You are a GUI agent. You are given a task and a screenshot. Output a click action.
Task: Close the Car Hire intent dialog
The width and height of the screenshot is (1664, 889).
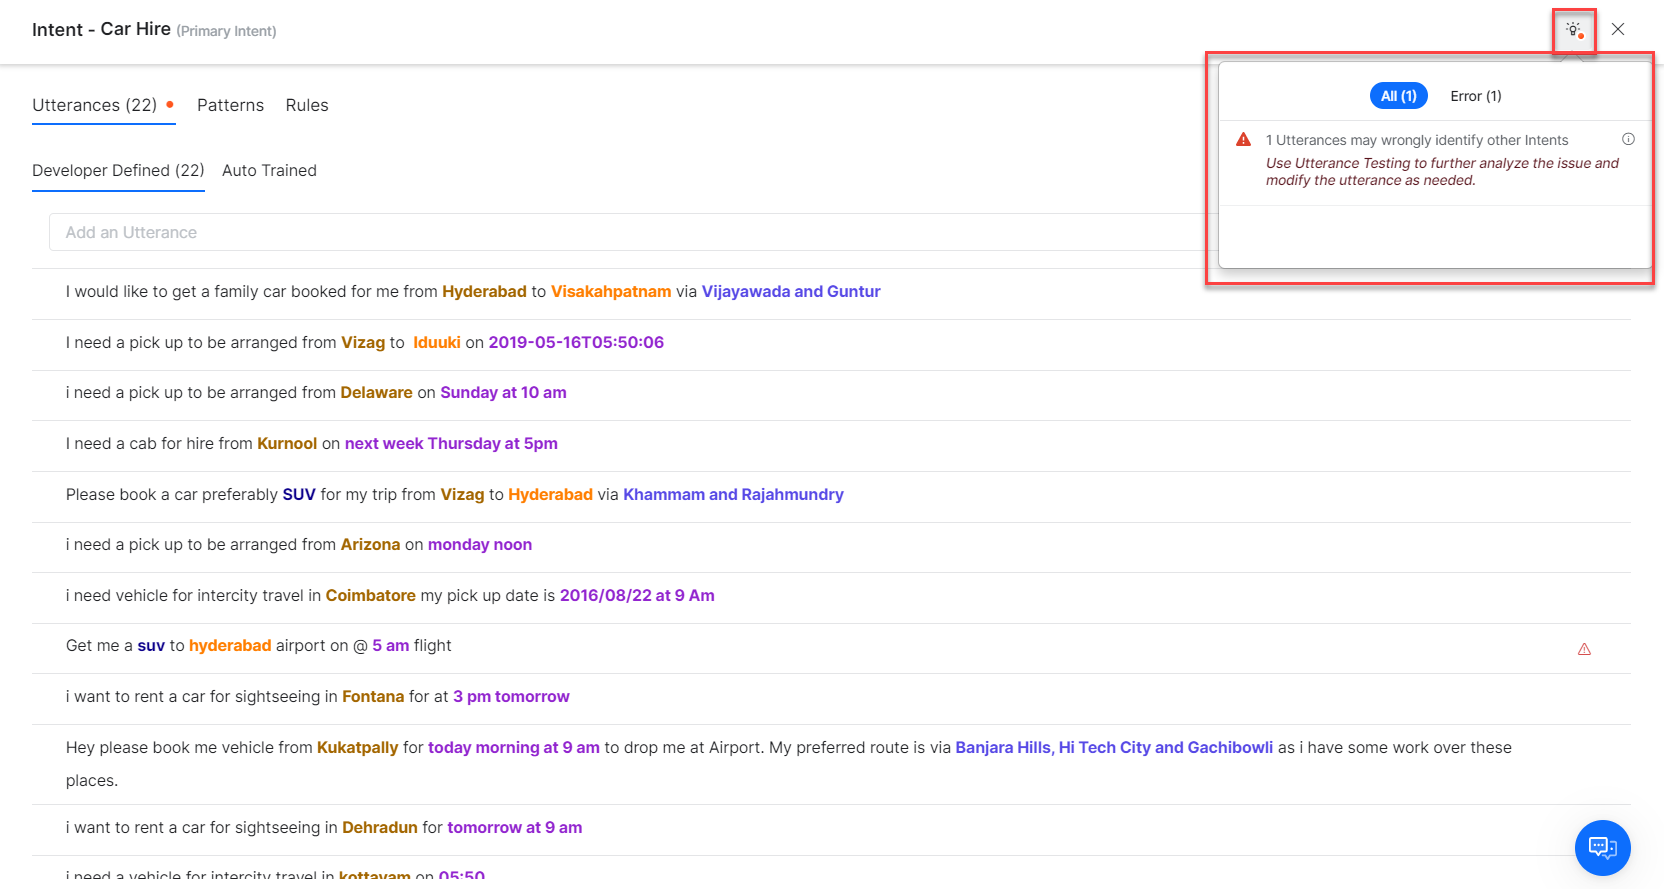tap(1617, 30)
